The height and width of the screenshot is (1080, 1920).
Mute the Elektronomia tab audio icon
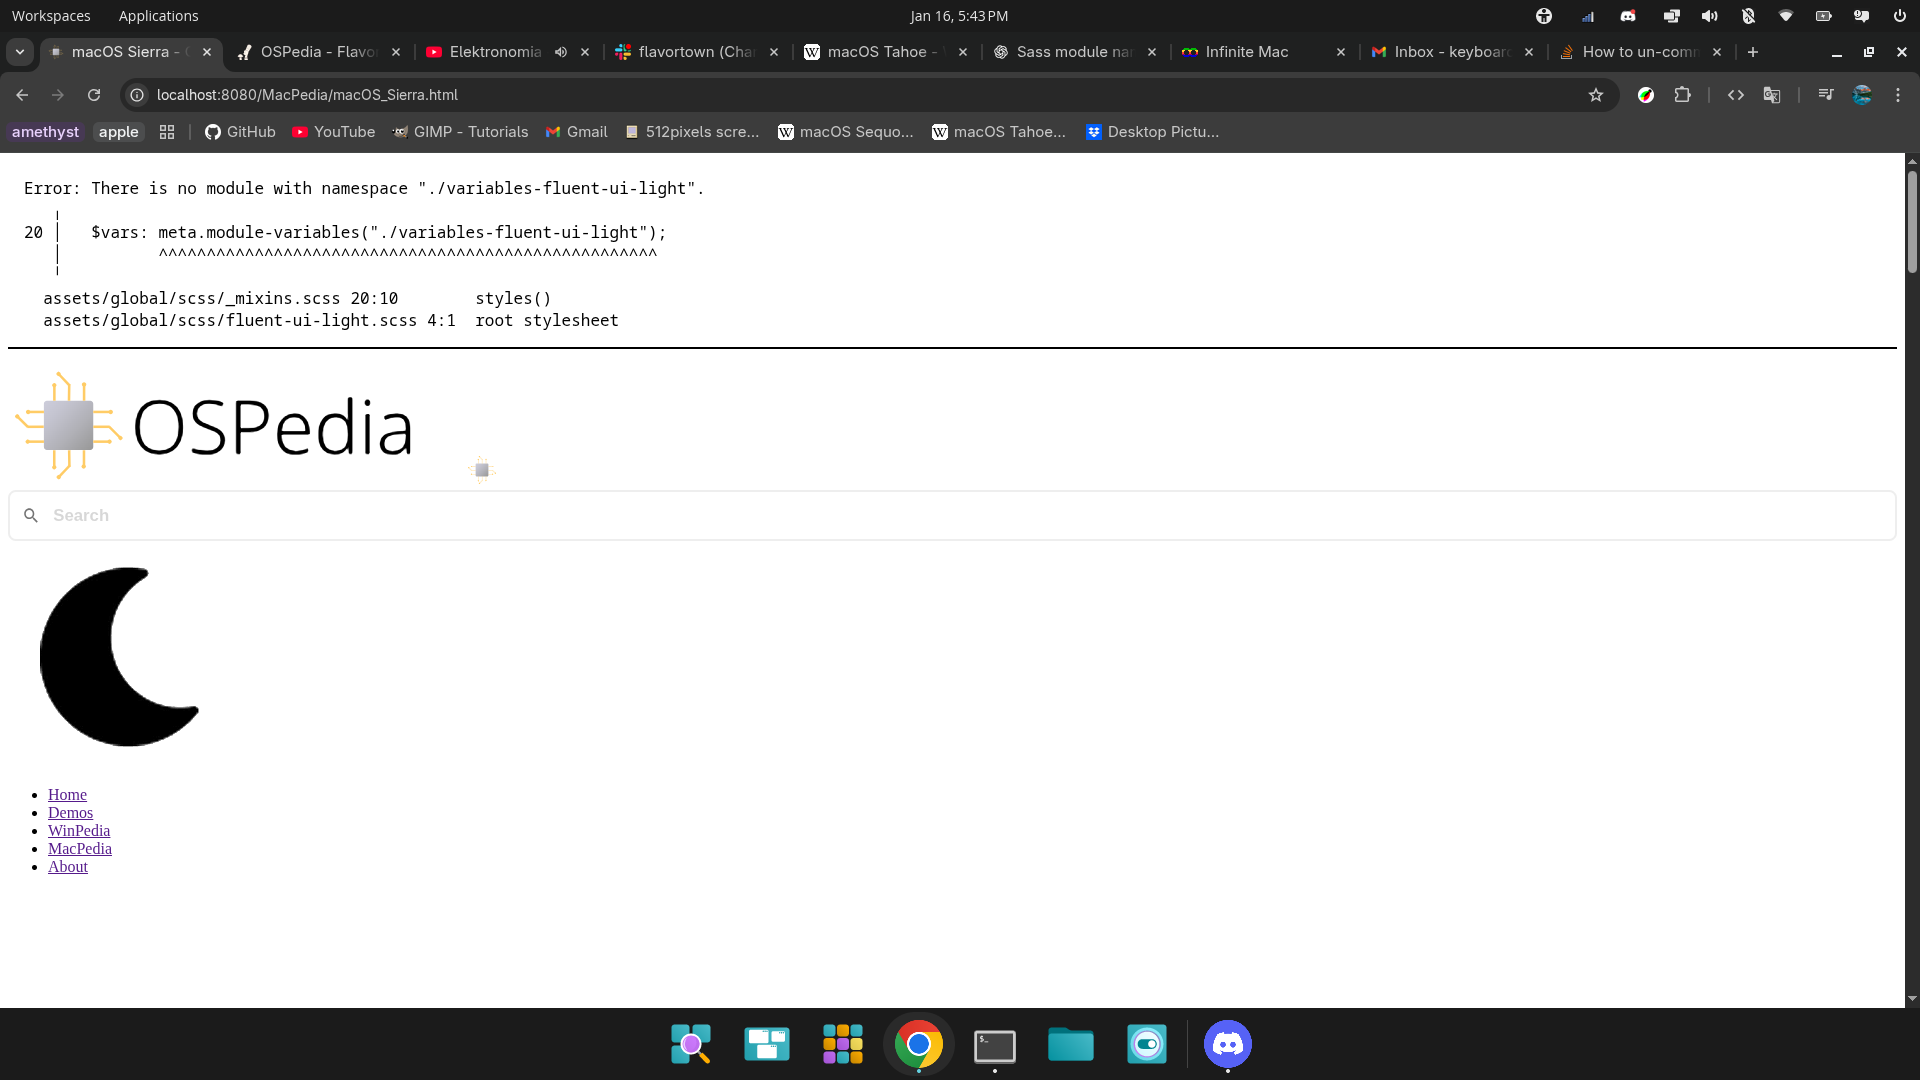click(x=561, y=52)
